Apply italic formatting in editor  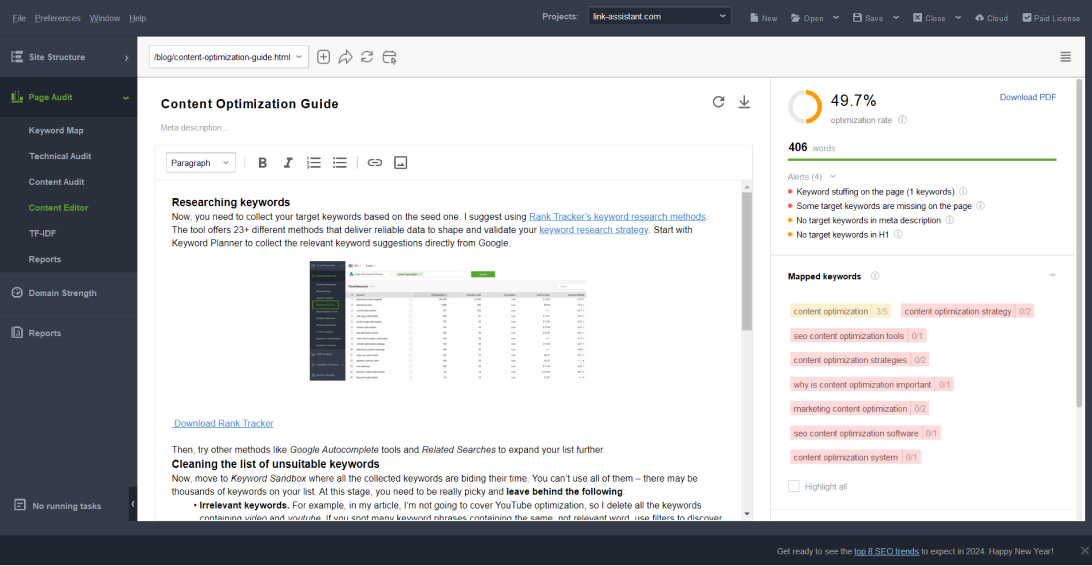(x=288, y=163)
